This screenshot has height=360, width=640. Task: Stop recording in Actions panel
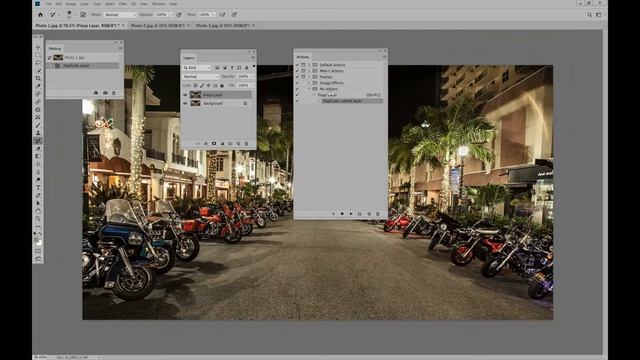click(x=333, y=213)
